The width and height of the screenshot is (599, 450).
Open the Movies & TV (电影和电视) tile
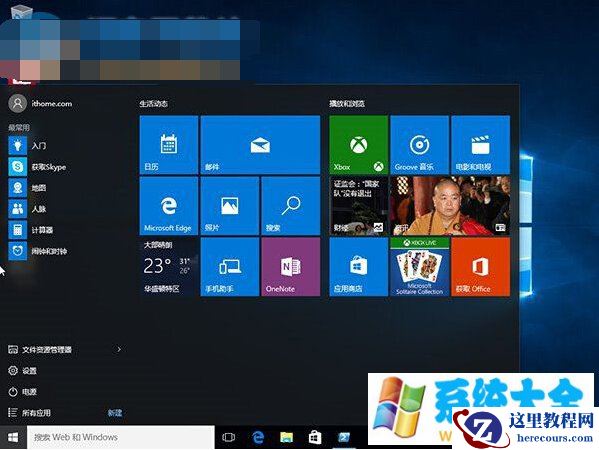(x=481, y=145)
